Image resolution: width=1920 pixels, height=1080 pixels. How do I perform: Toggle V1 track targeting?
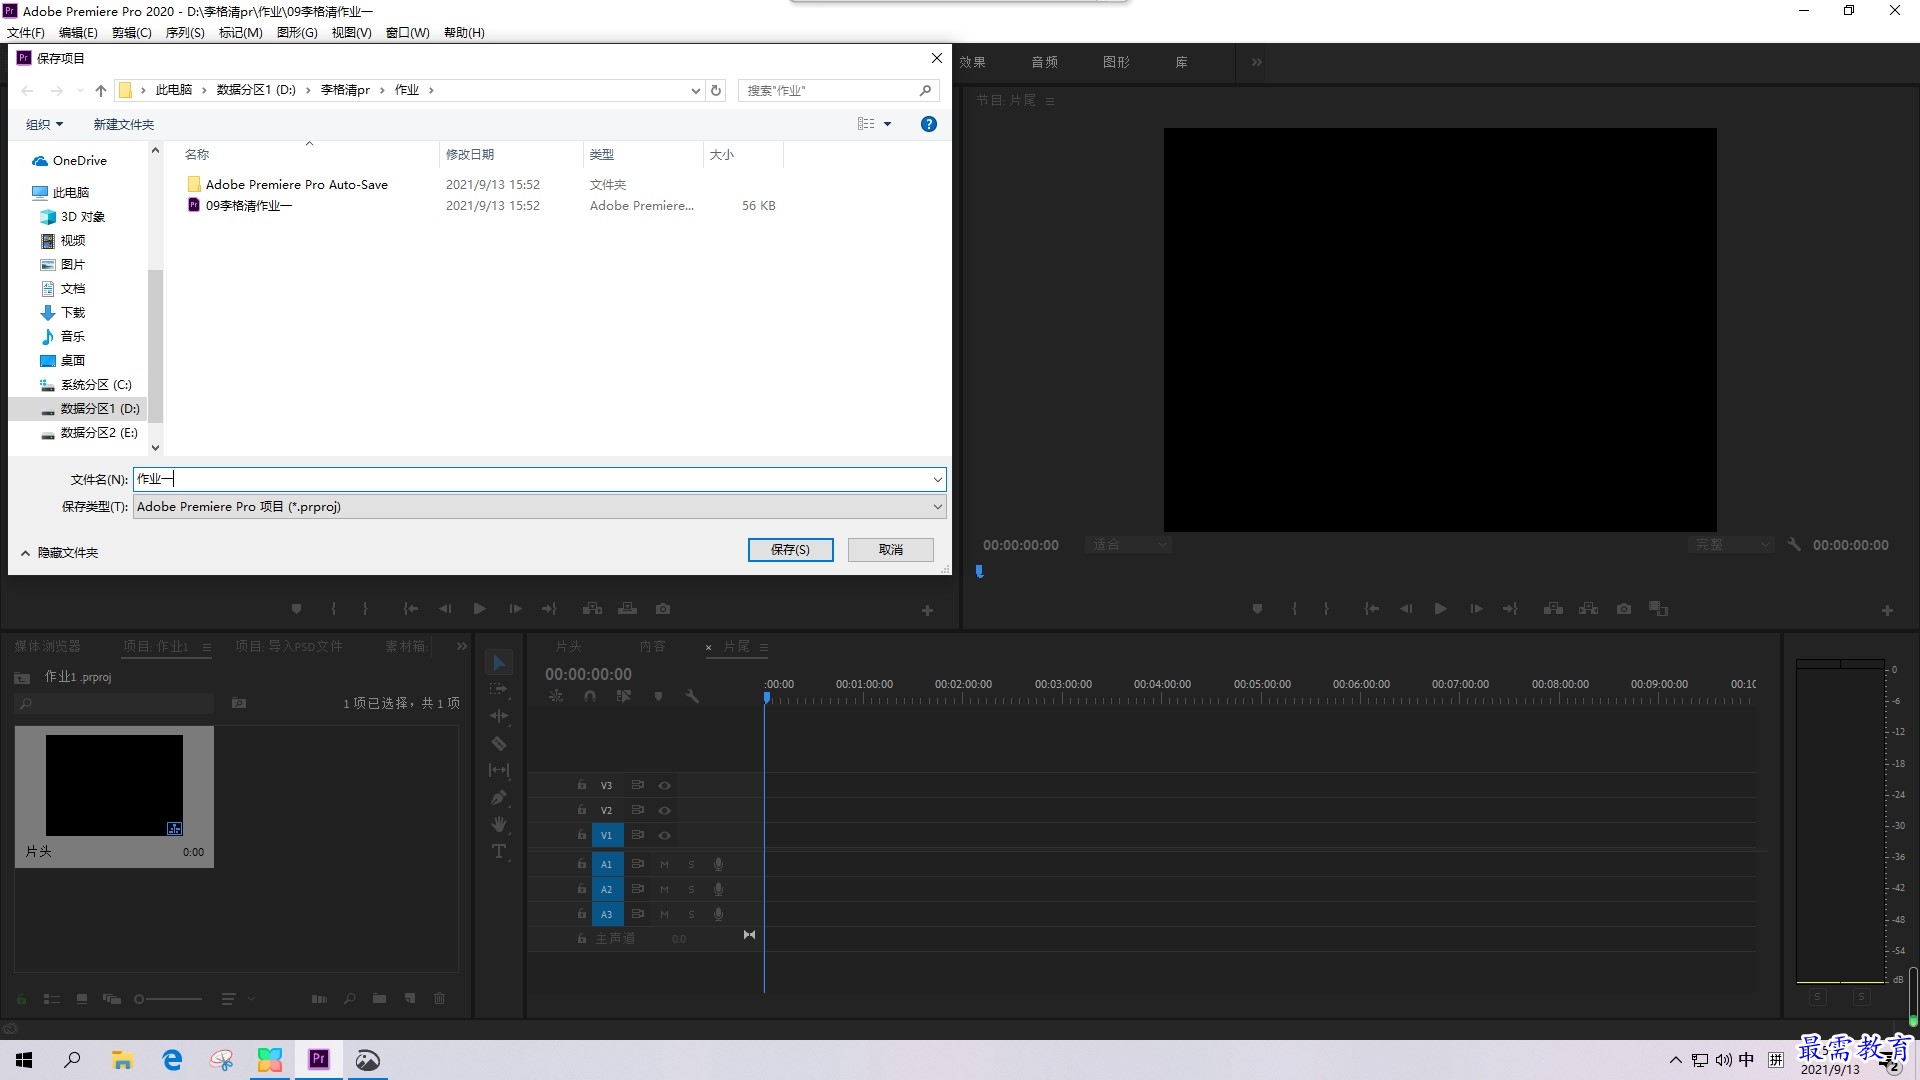606,835
